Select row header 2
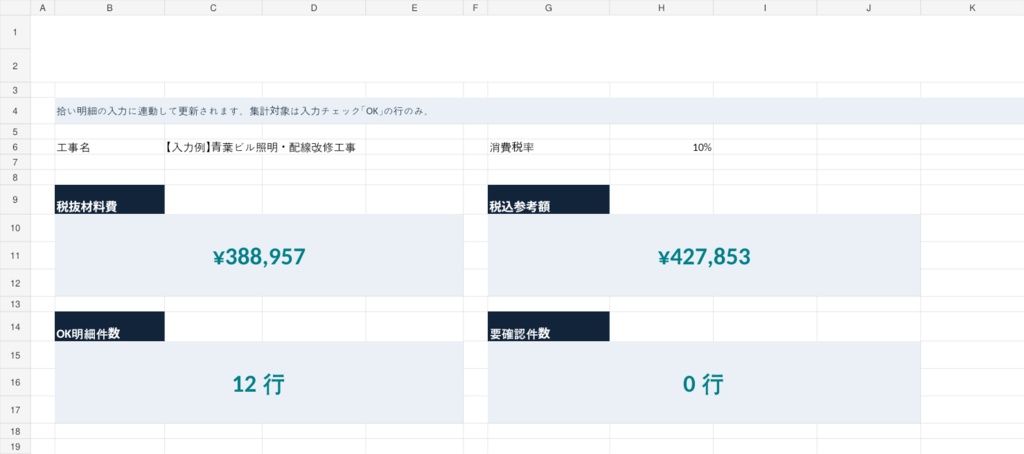Image resolution: width=1024 pixels, height=454 pixels. (x=16, y=65)
